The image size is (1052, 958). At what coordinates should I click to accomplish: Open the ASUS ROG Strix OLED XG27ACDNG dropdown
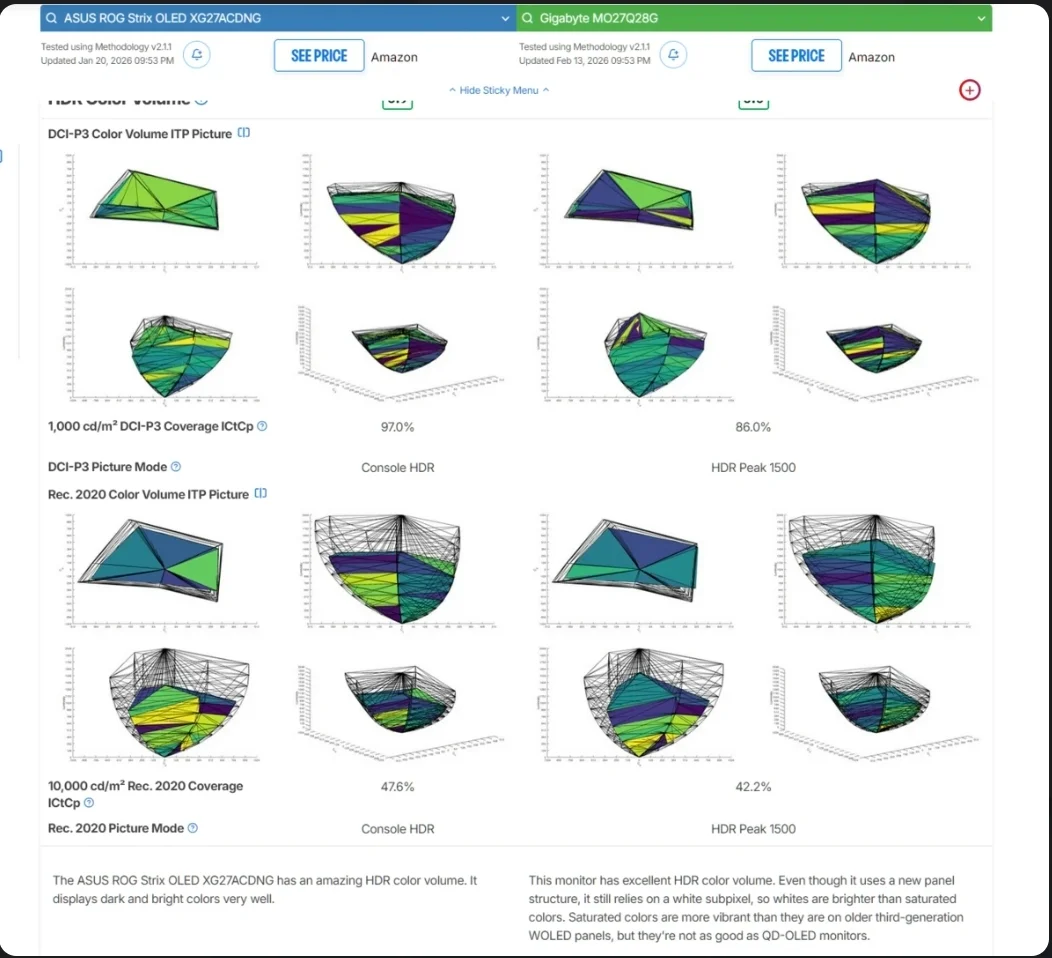[x=505, y=19]
